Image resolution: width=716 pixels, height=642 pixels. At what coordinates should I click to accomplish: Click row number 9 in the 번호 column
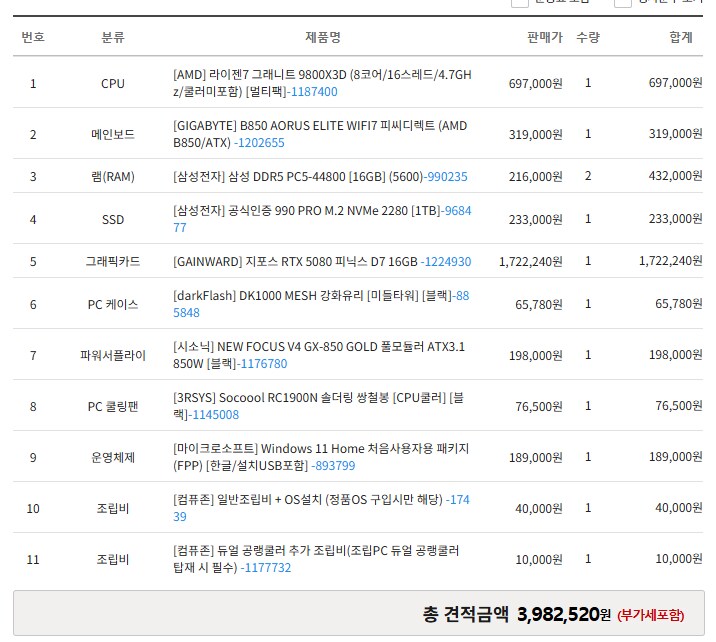click(x=33, y=458)
